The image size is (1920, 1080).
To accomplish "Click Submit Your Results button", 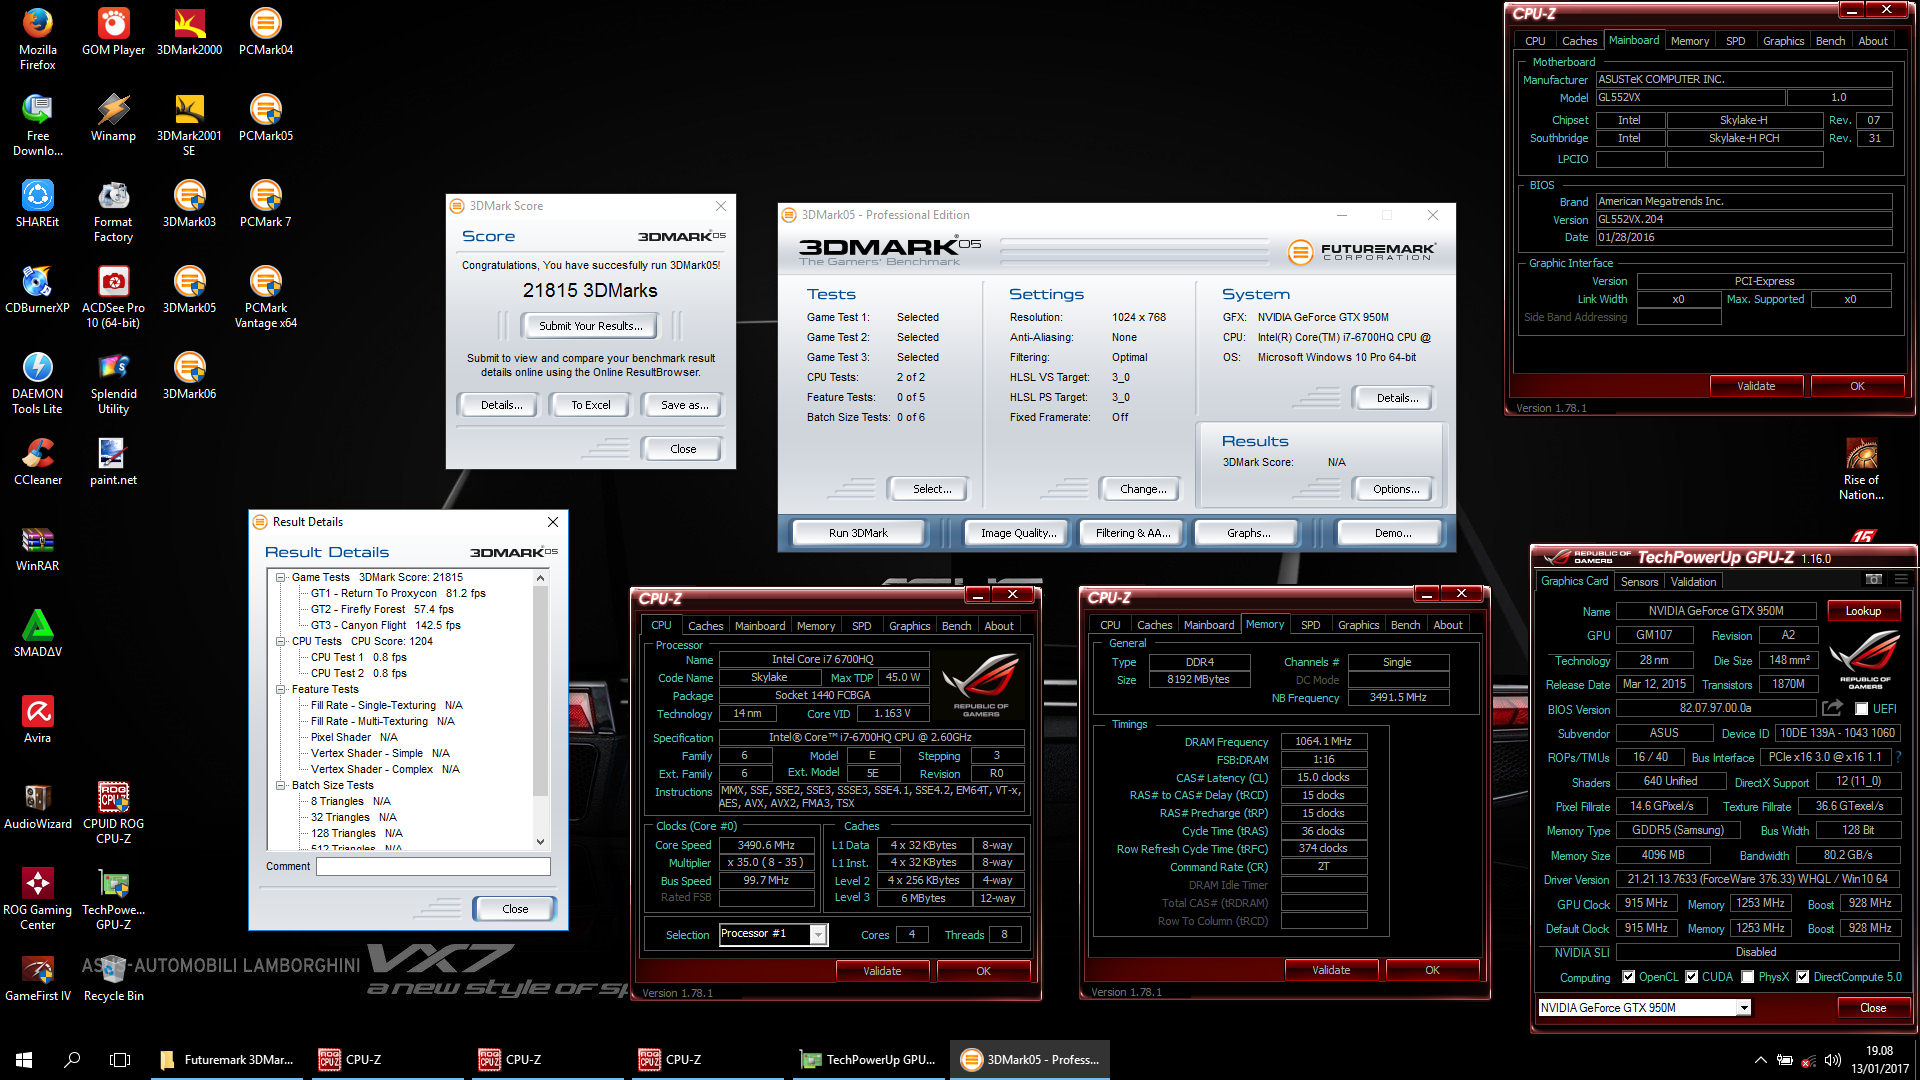I will (590, 326).
